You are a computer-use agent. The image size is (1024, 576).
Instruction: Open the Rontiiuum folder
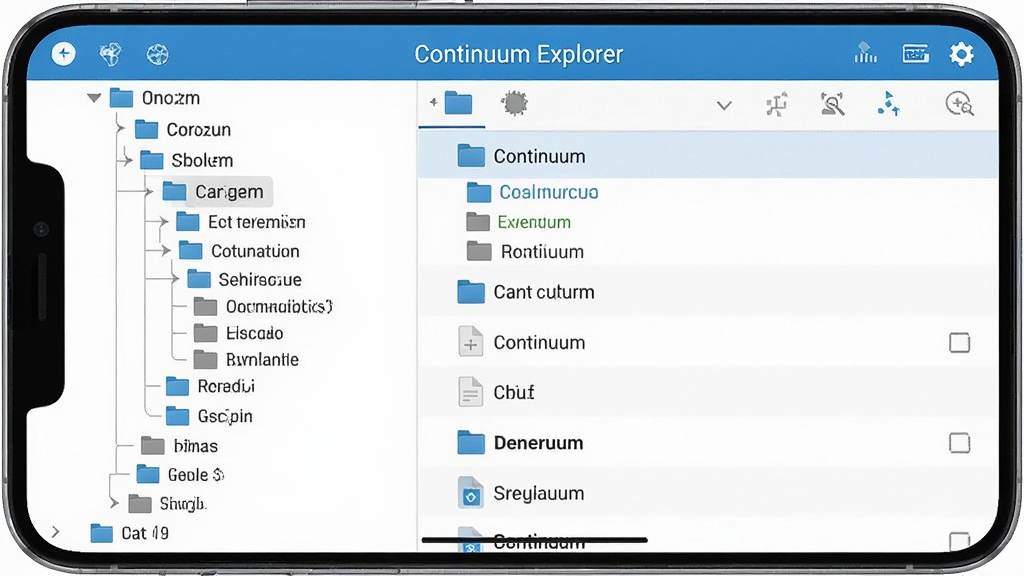526,251
